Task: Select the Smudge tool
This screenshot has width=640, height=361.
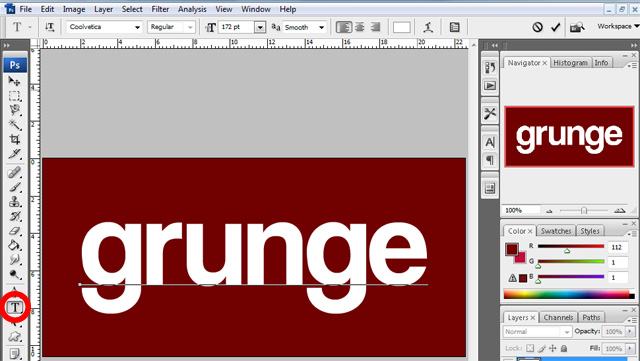Action: 14,260
